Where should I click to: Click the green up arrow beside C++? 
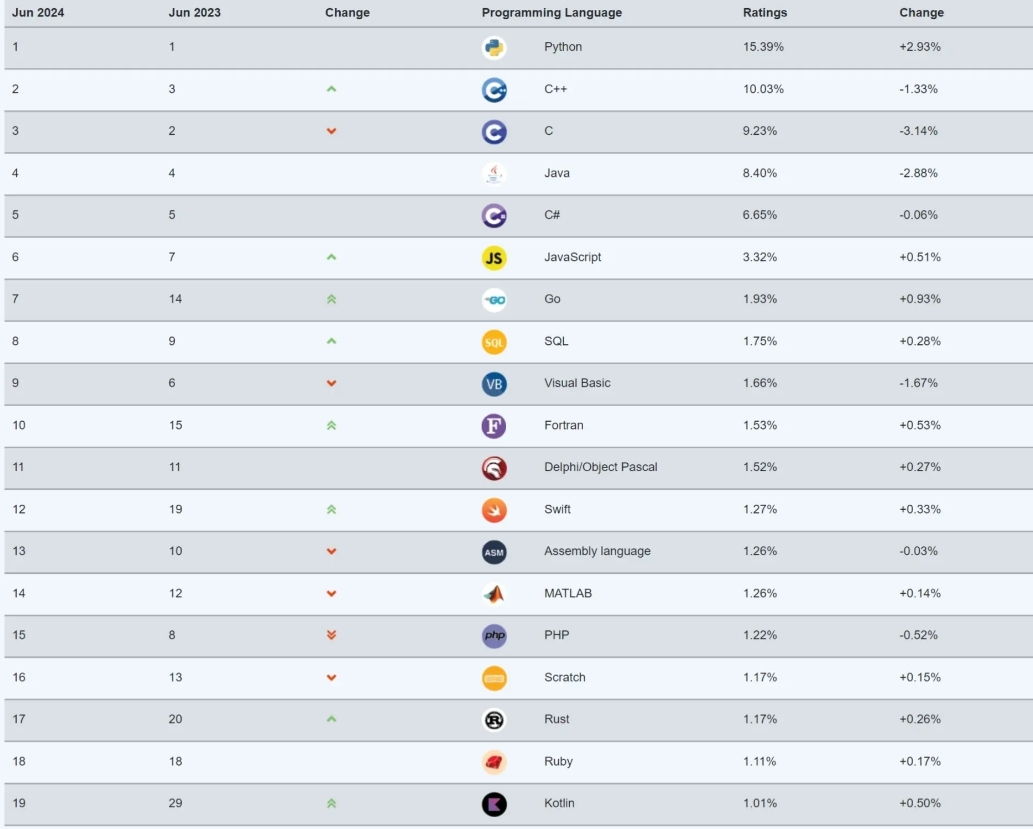(x=331, y=89)
